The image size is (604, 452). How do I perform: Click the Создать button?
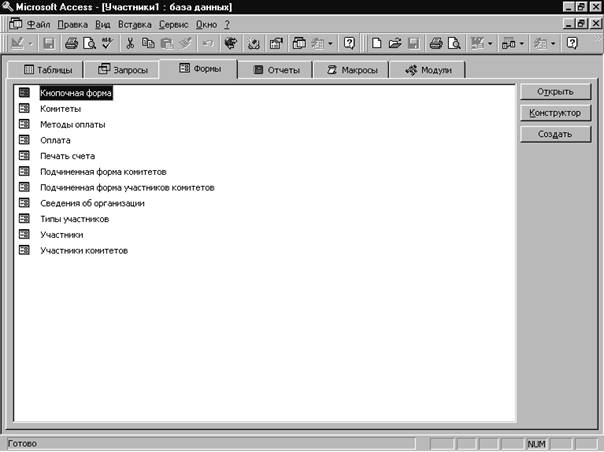[555, 134]
